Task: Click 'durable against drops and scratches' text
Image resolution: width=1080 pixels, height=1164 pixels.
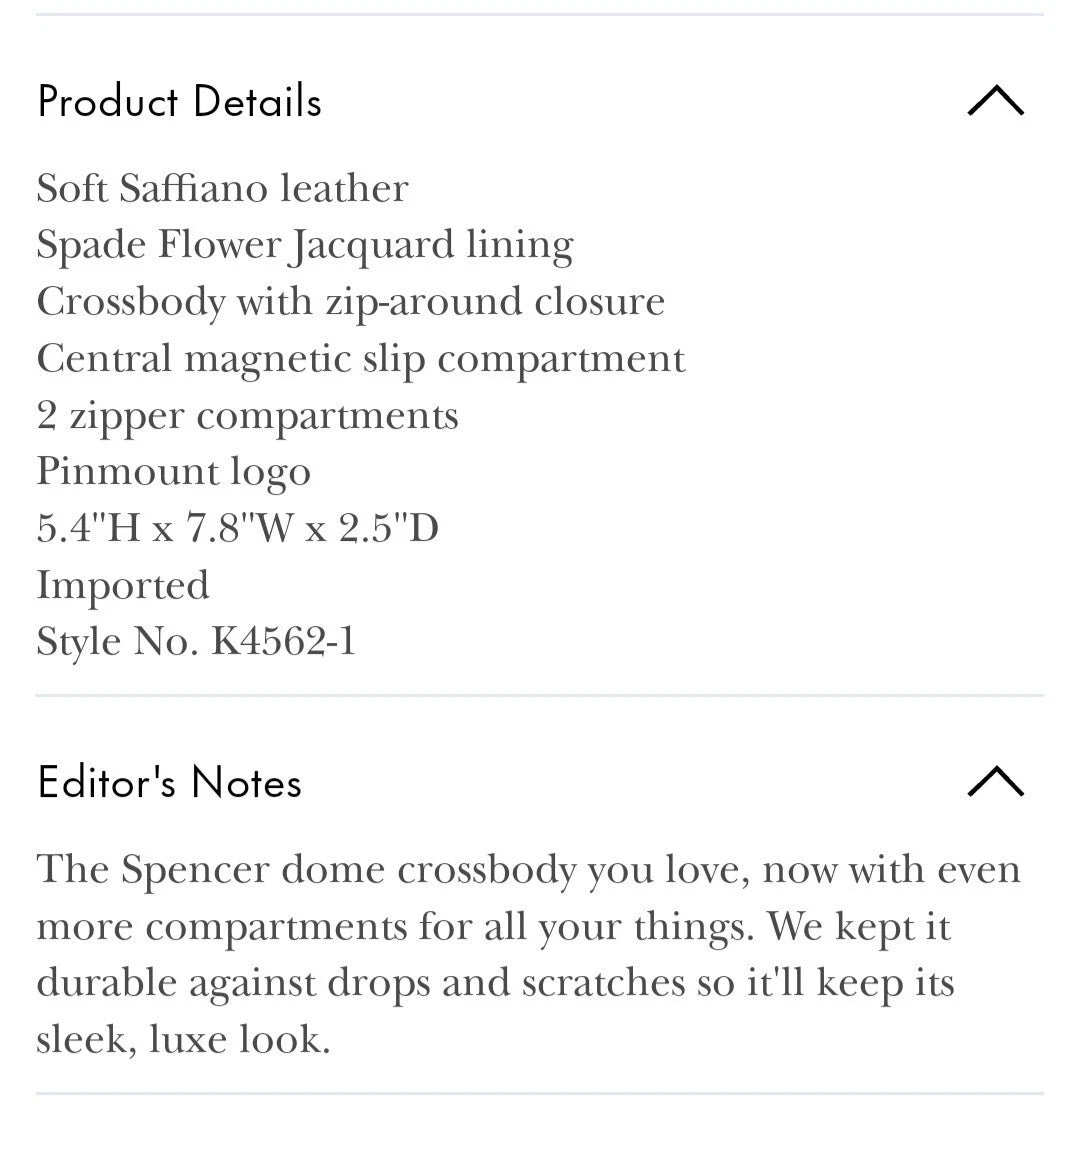Action: pyautogui.click(x=360, y=984)
